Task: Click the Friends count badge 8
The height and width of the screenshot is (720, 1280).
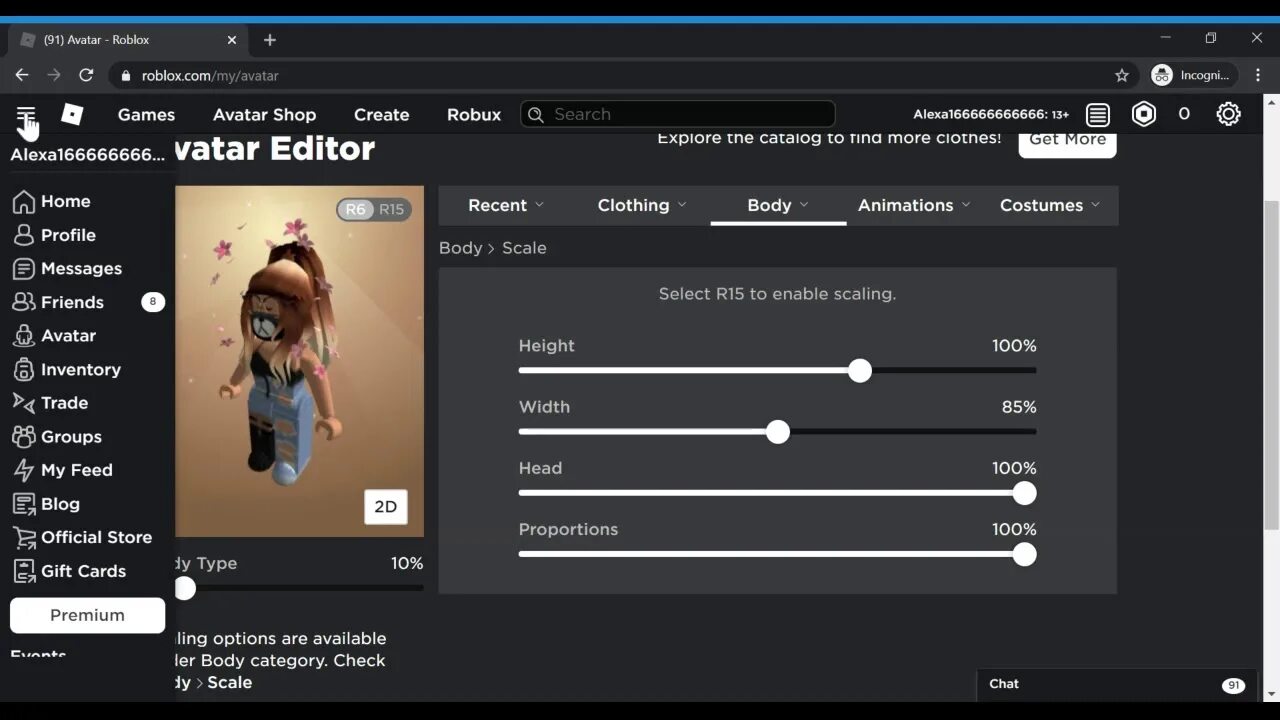Action: click(x=153, y=302)
